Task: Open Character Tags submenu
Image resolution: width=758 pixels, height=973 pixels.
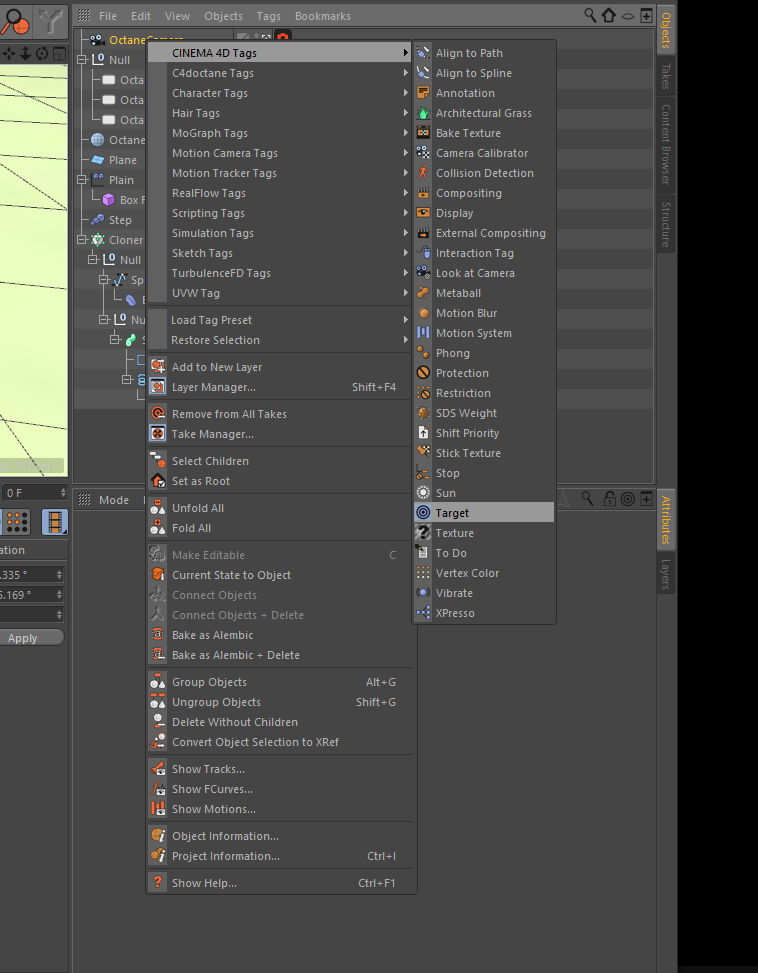Action: [280, 92]
